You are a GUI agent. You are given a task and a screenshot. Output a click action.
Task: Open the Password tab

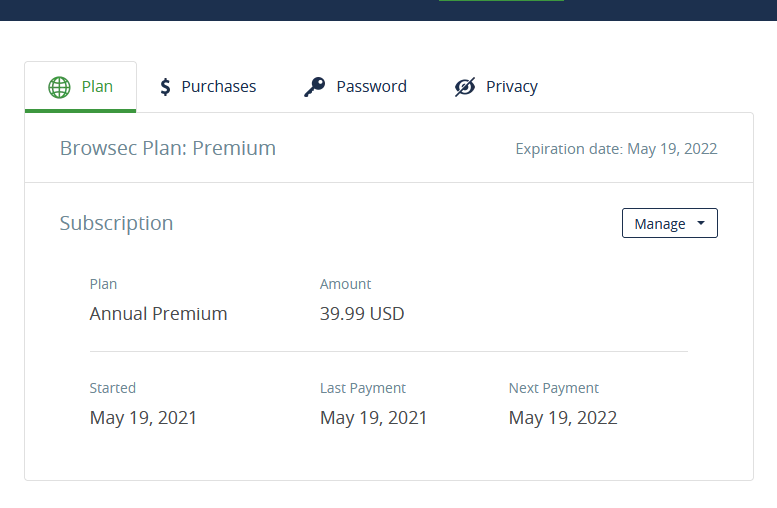[x=355, y=87]
